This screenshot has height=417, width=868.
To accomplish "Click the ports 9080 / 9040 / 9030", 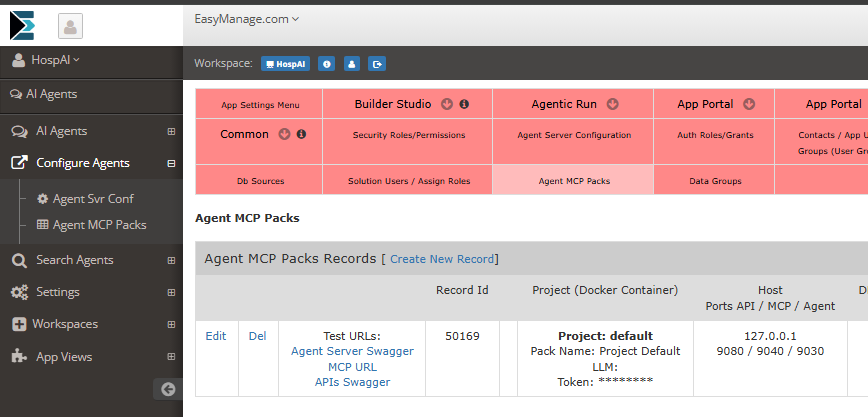I will [x=770, y=351].
